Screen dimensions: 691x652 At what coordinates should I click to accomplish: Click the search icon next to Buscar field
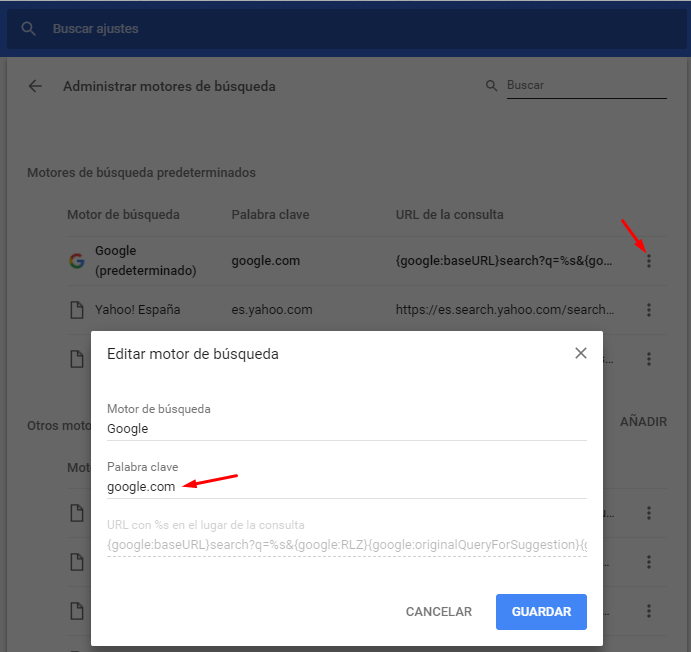click(491, 85)
